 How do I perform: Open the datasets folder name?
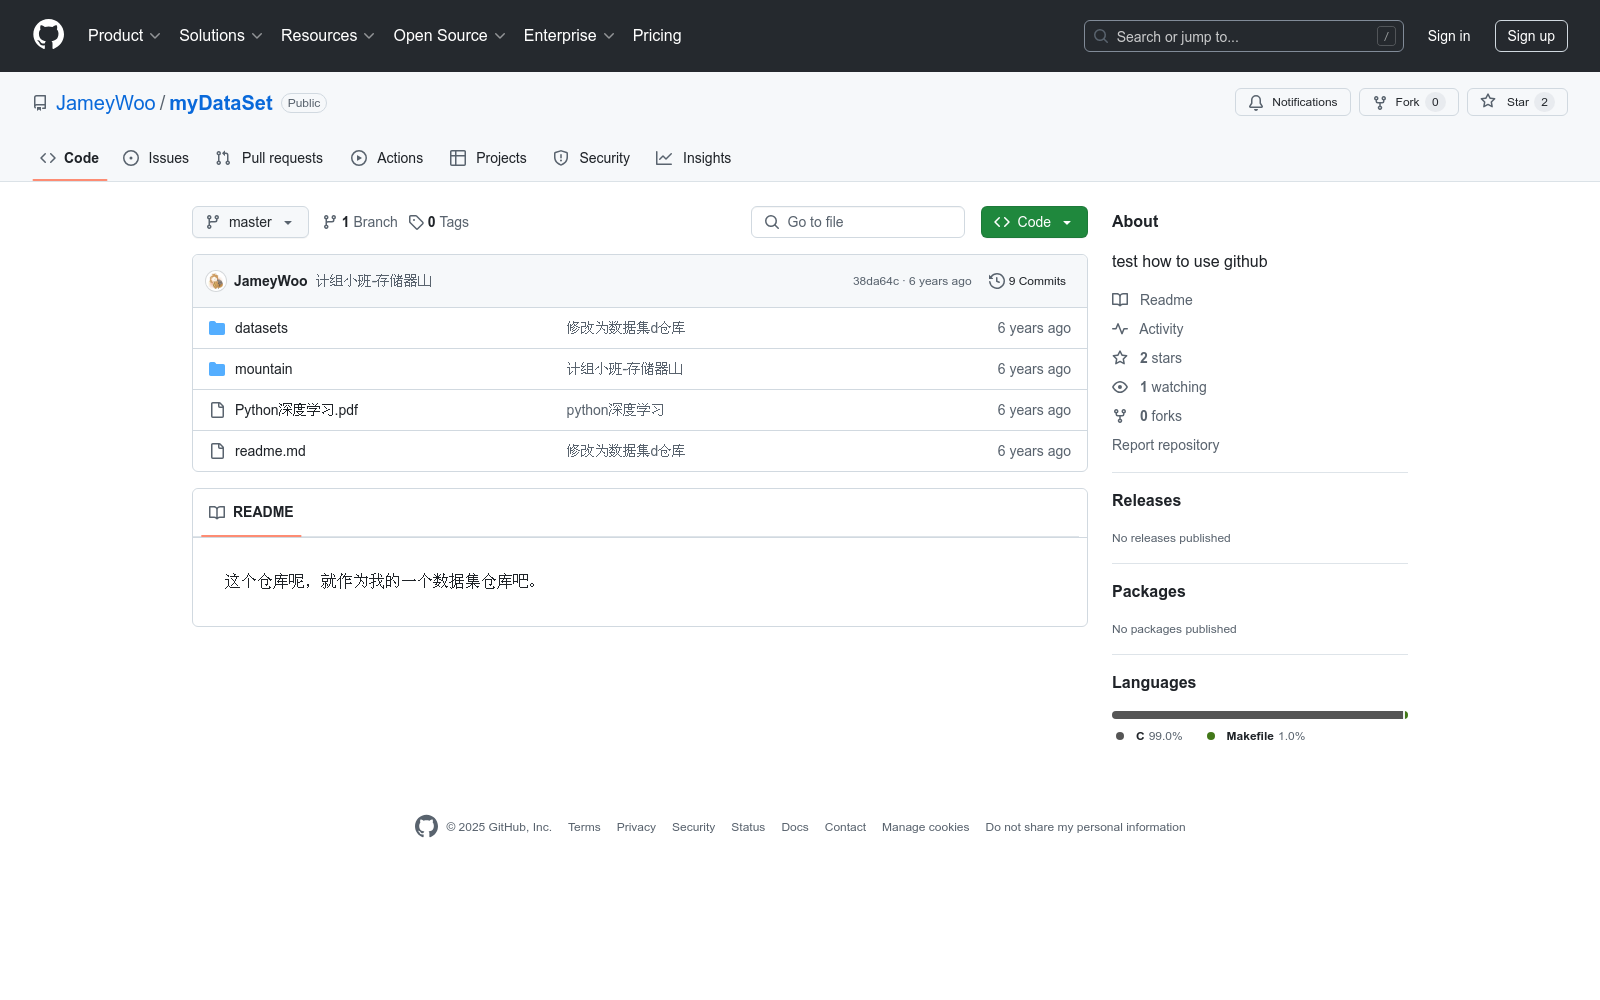[x=261, y=328]
